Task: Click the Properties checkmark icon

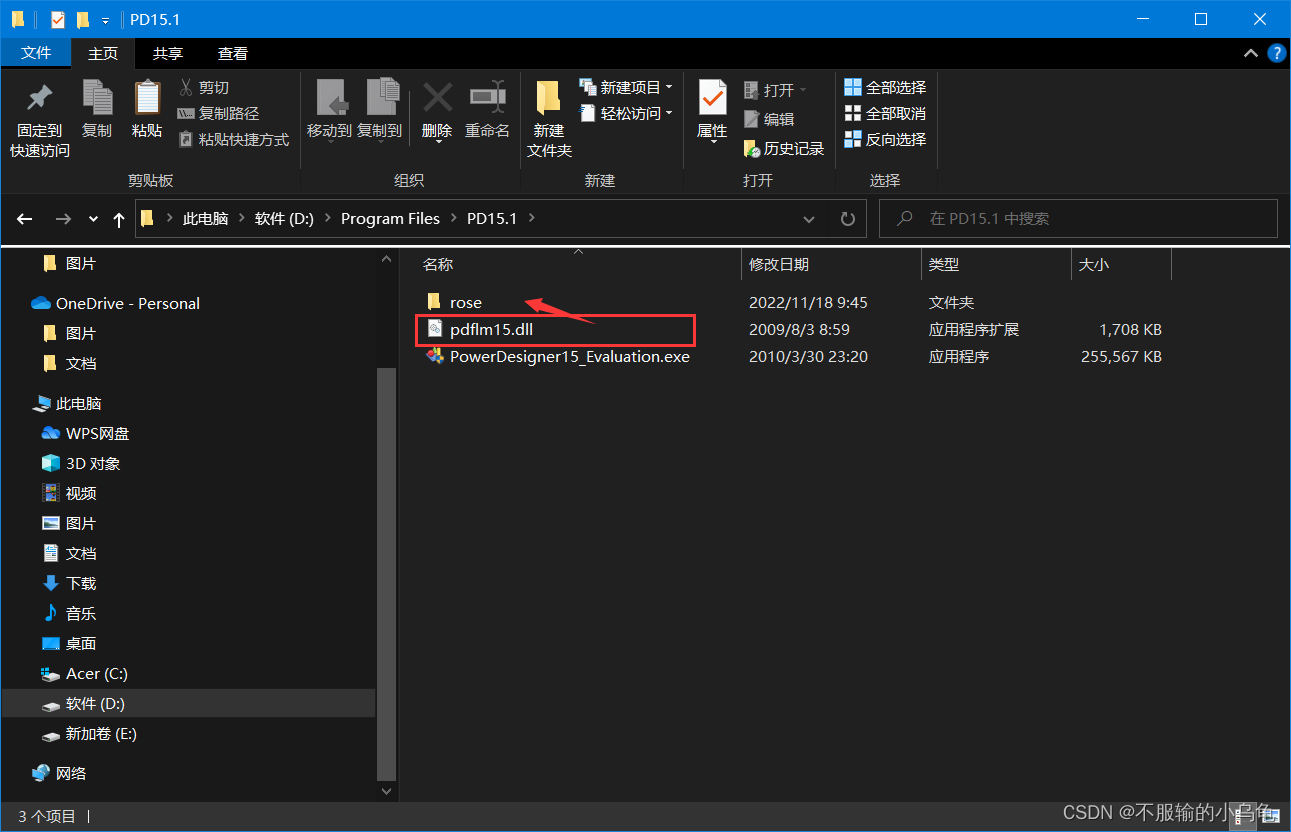Action: point(712,98)
